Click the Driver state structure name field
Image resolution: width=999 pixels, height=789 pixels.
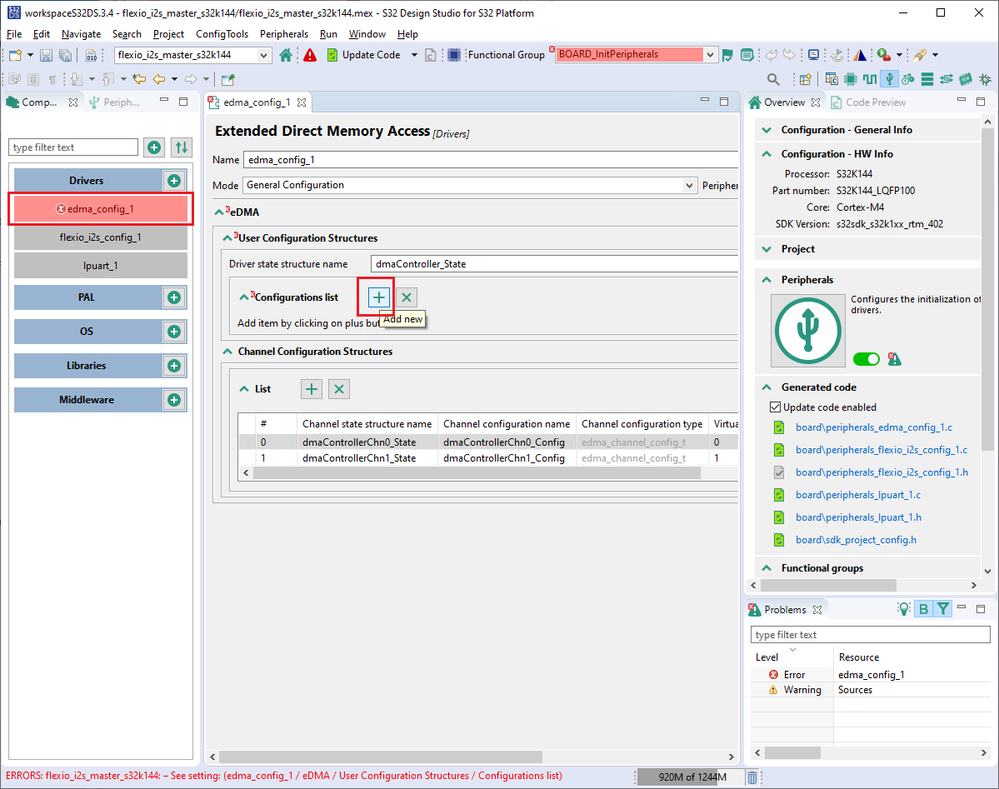coord(552,264)
